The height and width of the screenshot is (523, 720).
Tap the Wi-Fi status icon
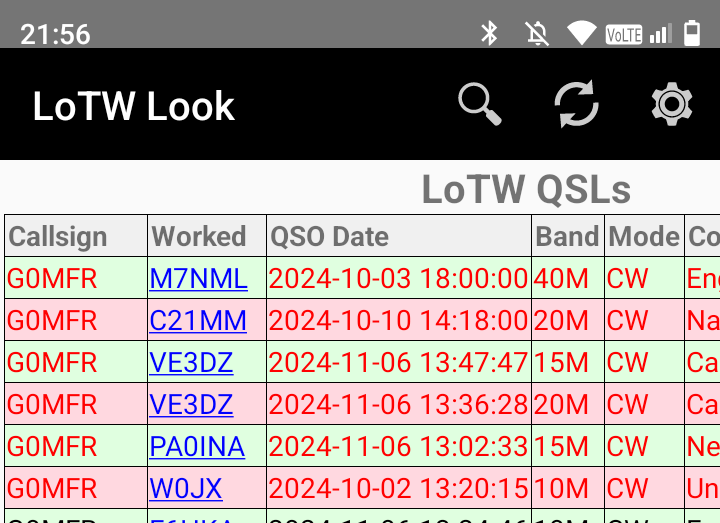click(581, 34)
